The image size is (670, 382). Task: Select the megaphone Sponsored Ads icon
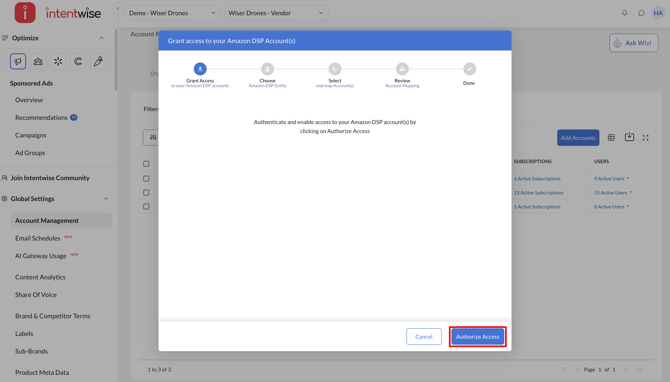(18, 61)
